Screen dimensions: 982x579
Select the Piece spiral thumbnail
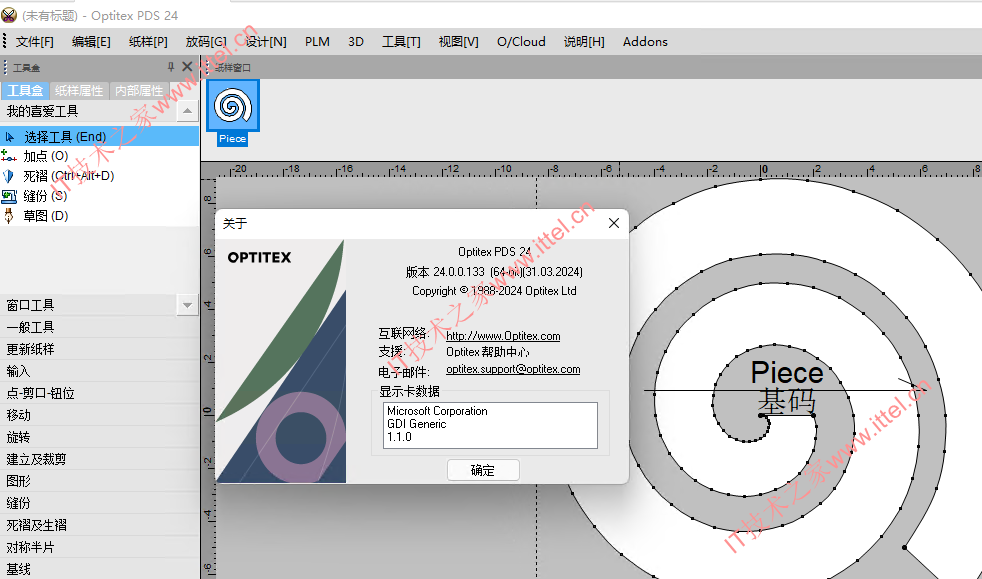click(232, 106)
